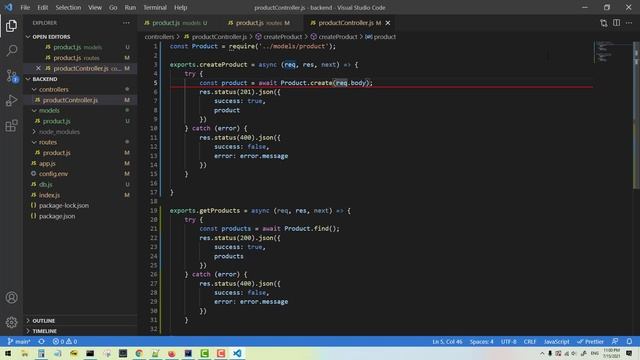The image size is (640, 360).
Task: Switch to product.js routes tab
Action: (x=261, y=23)
